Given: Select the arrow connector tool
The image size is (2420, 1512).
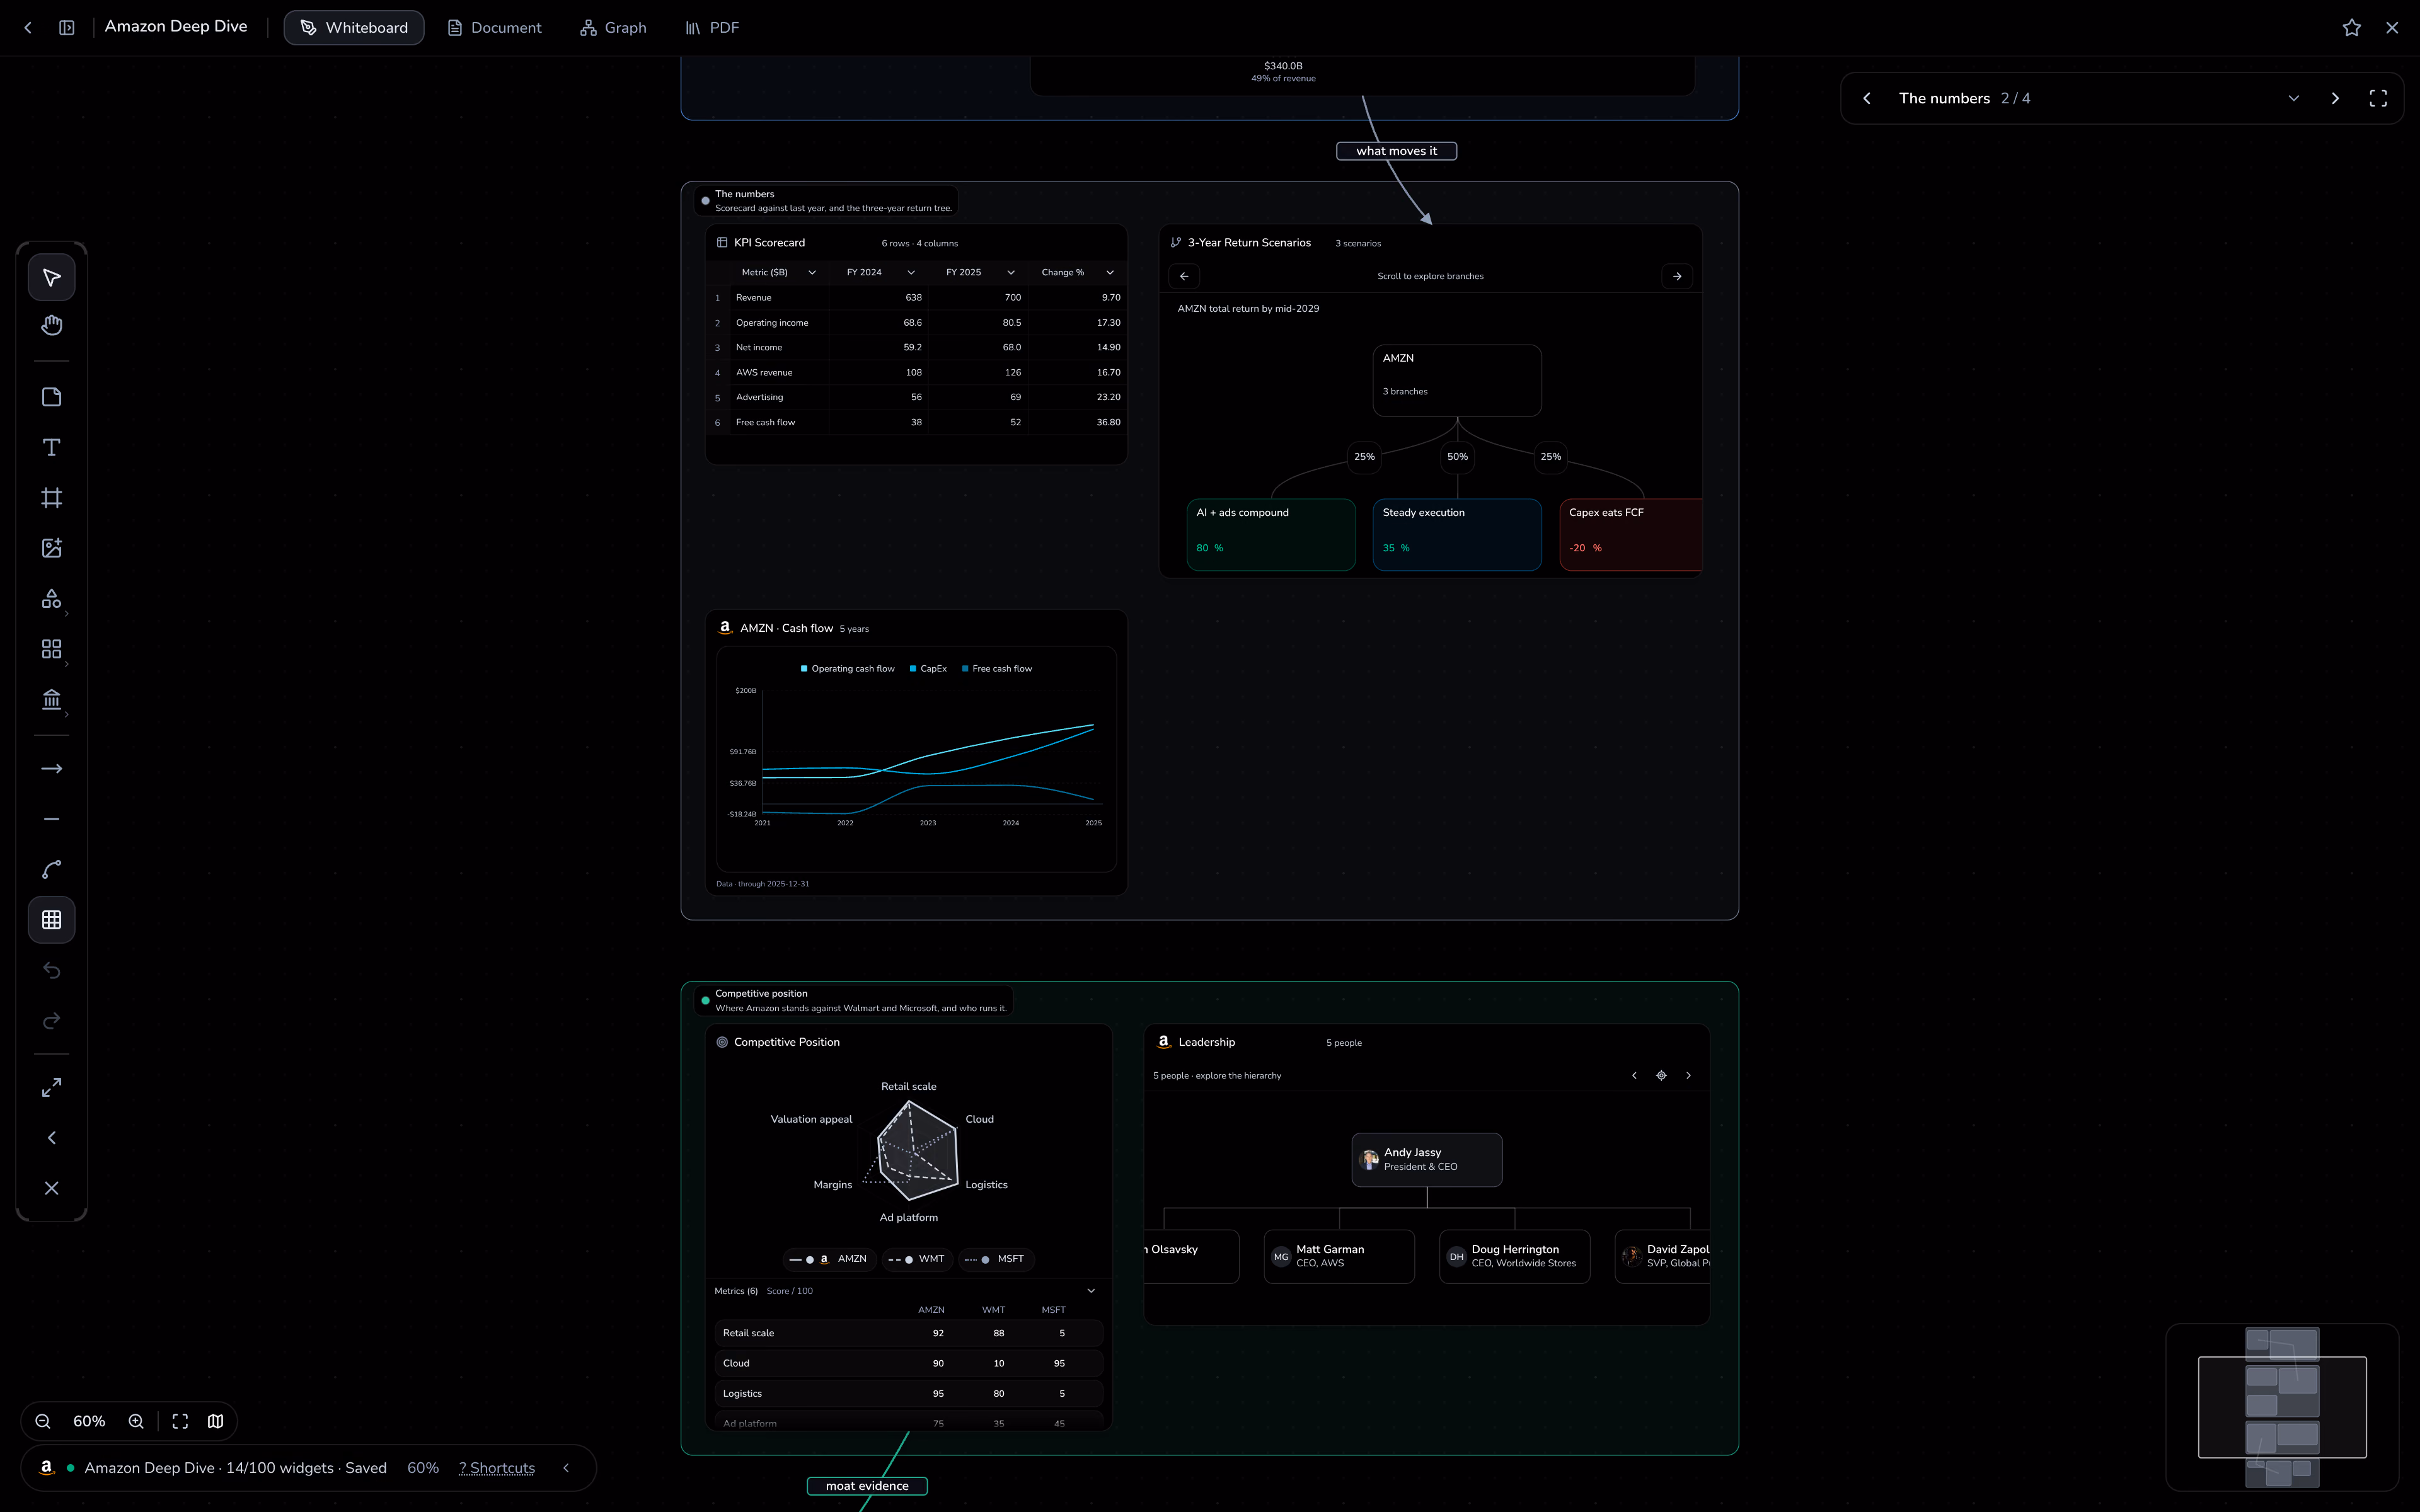Looking at the screenshot, I should (x=52, y=769).
